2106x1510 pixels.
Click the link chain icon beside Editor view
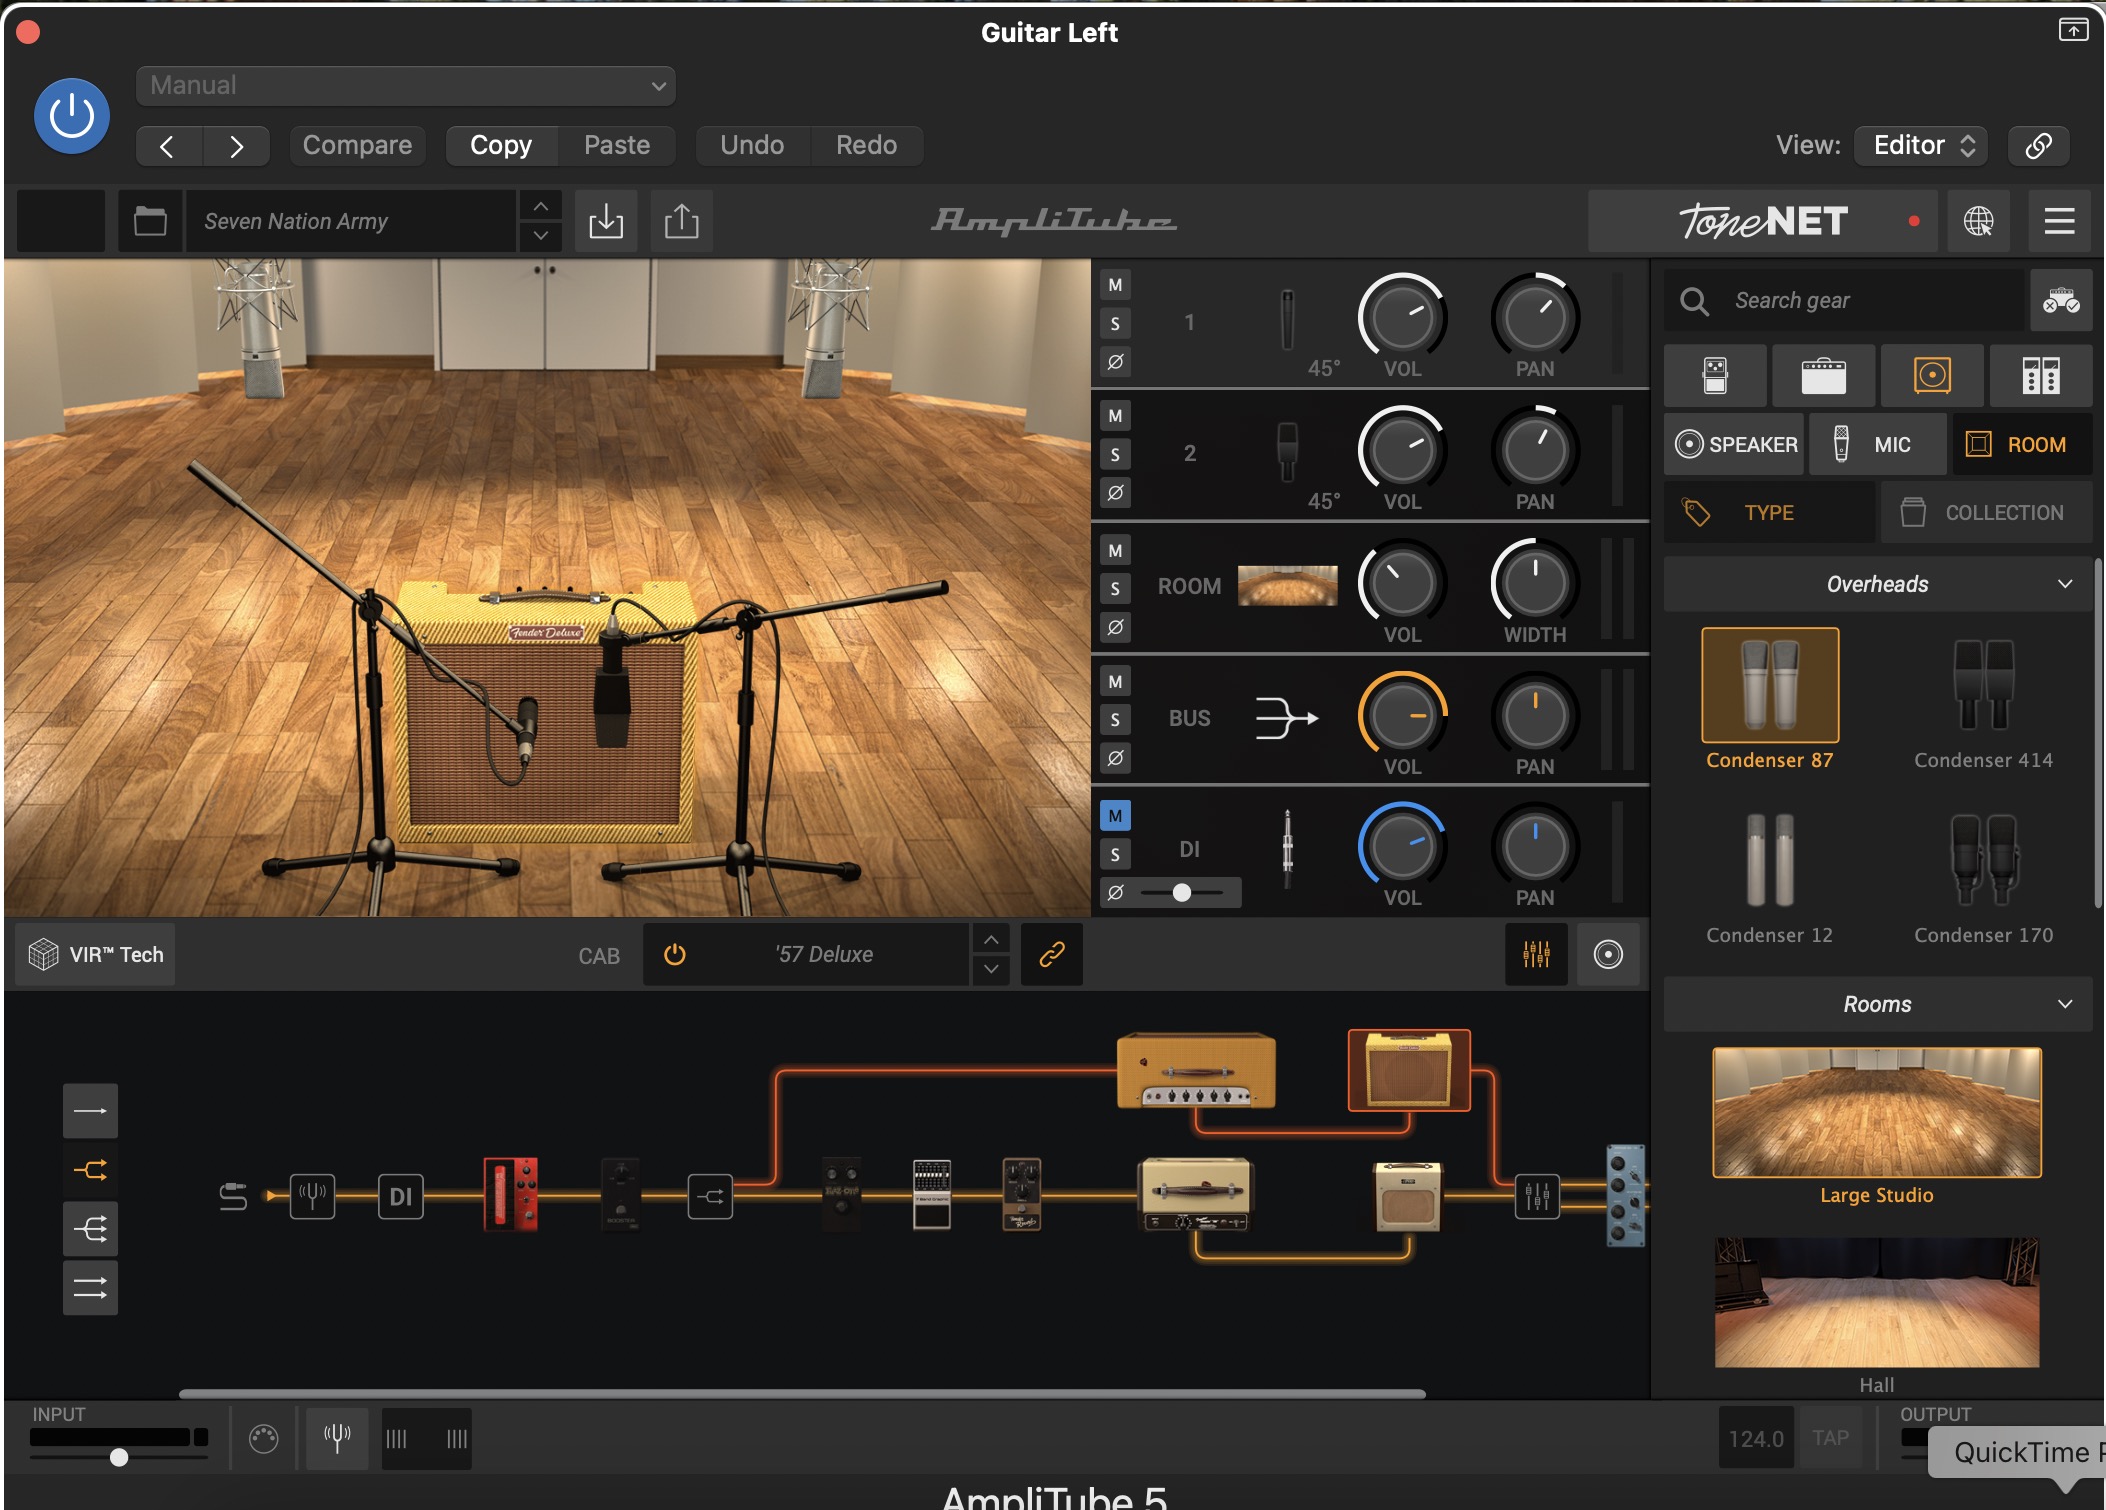pos(2039,146)
